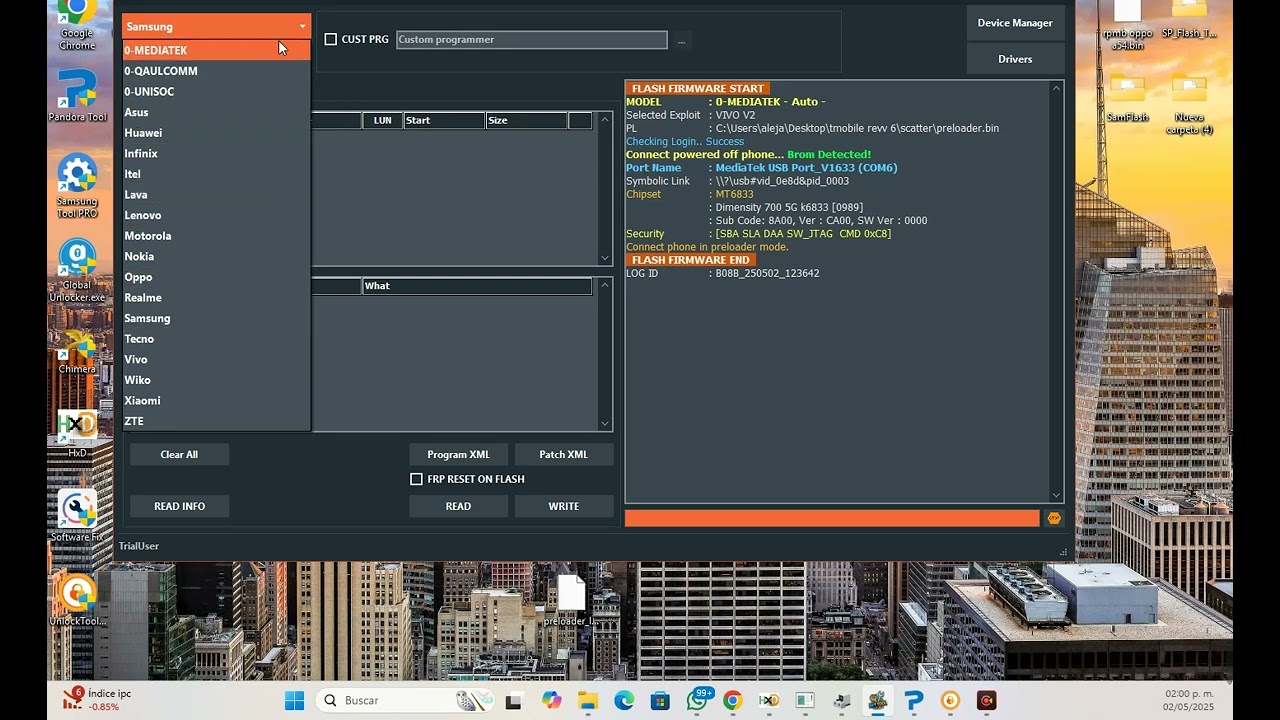Open Task View in the taskbar
This screenshot has width=1280, height=720.
pos(513,701)
